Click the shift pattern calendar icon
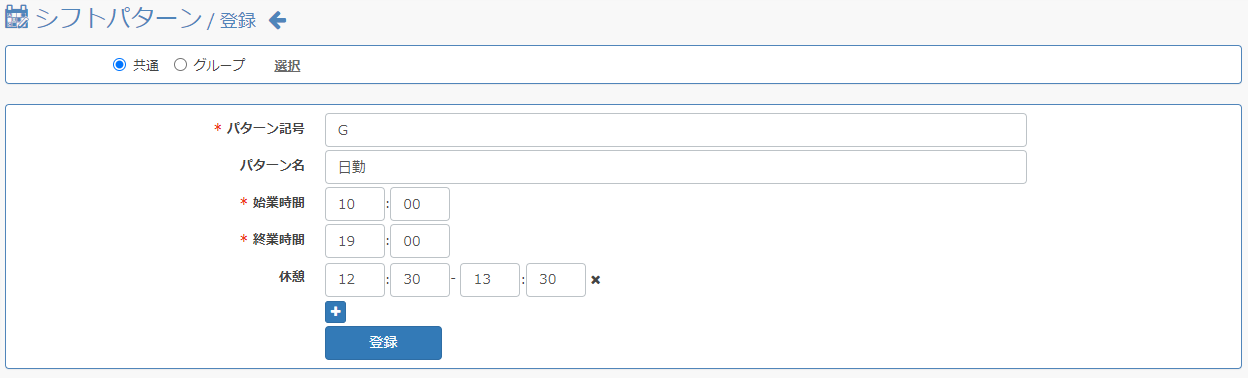This screenshot has width=1248, height=378. click(17, 18)
